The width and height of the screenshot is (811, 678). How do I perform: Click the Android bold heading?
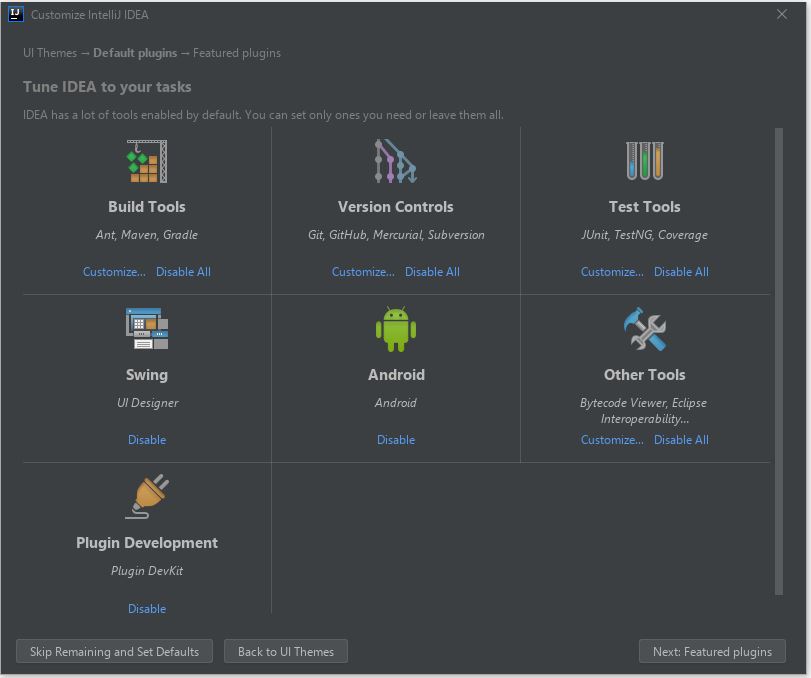pos(396,375)
